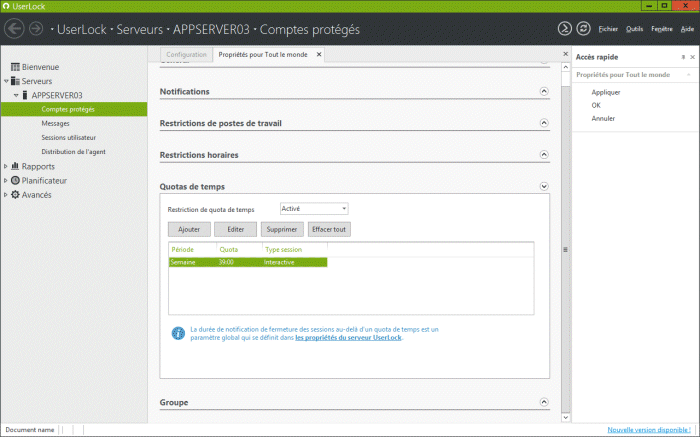This screenshot has height=437, width=700.
Task: Open the Fenêtre menu
Action: (662, 29)
